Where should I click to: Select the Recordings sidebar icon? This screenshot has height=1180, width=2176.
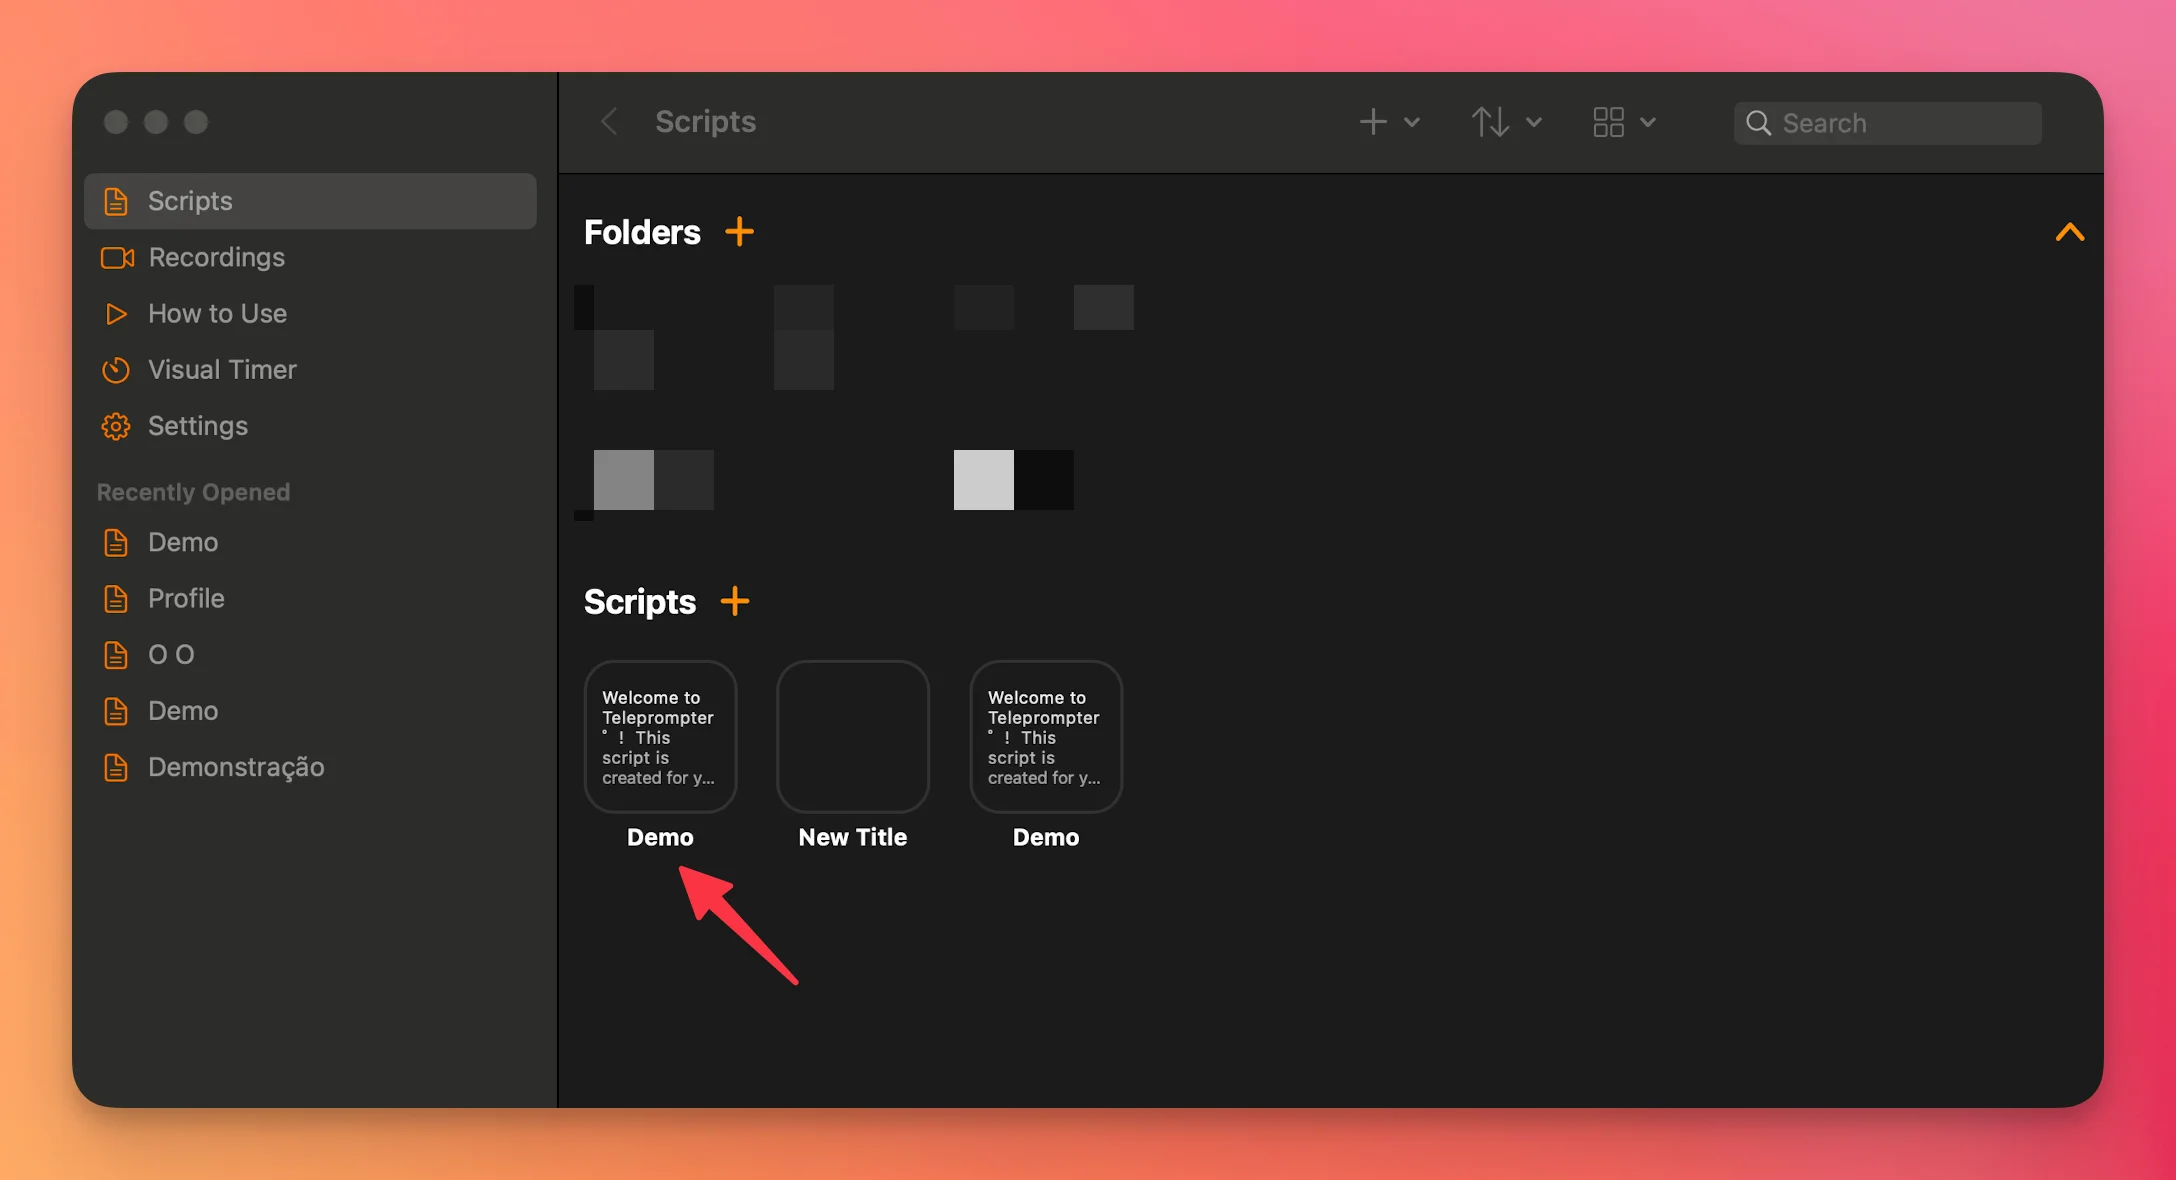(116, 257)
